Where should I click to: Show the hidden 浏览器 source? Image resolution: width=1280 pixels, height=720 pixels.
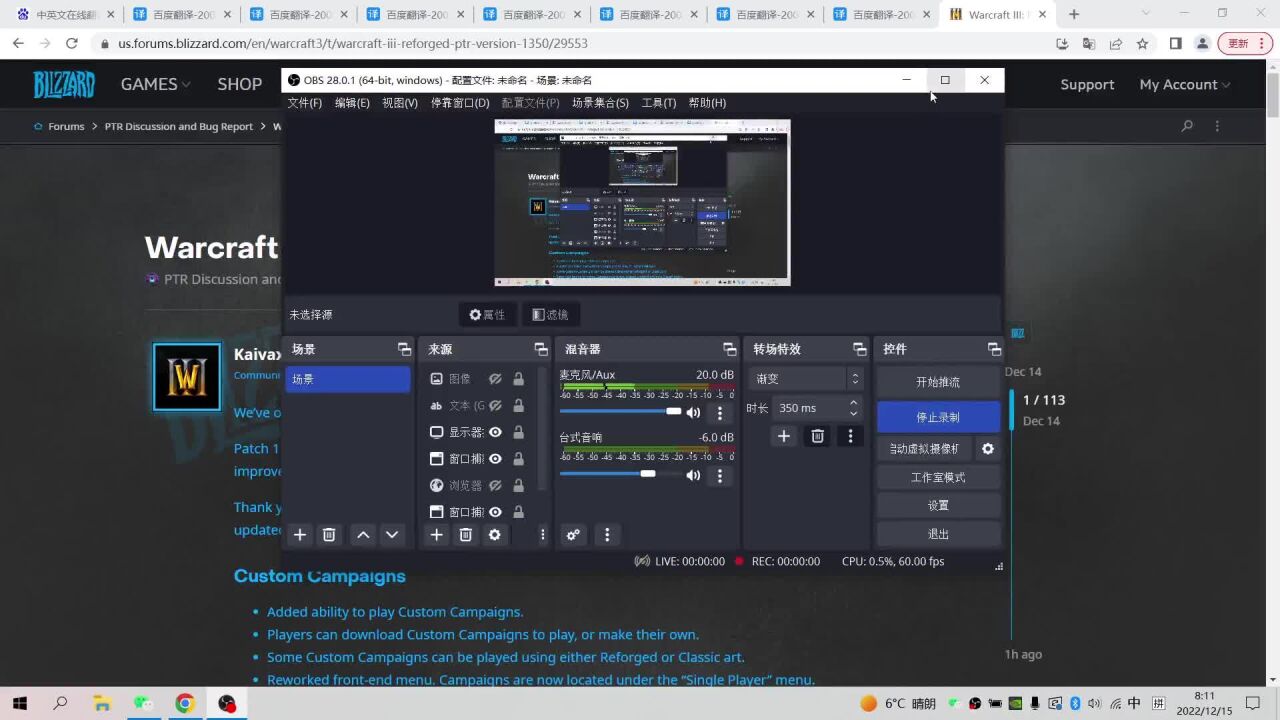pyautogui.click(x=495, y=485)
